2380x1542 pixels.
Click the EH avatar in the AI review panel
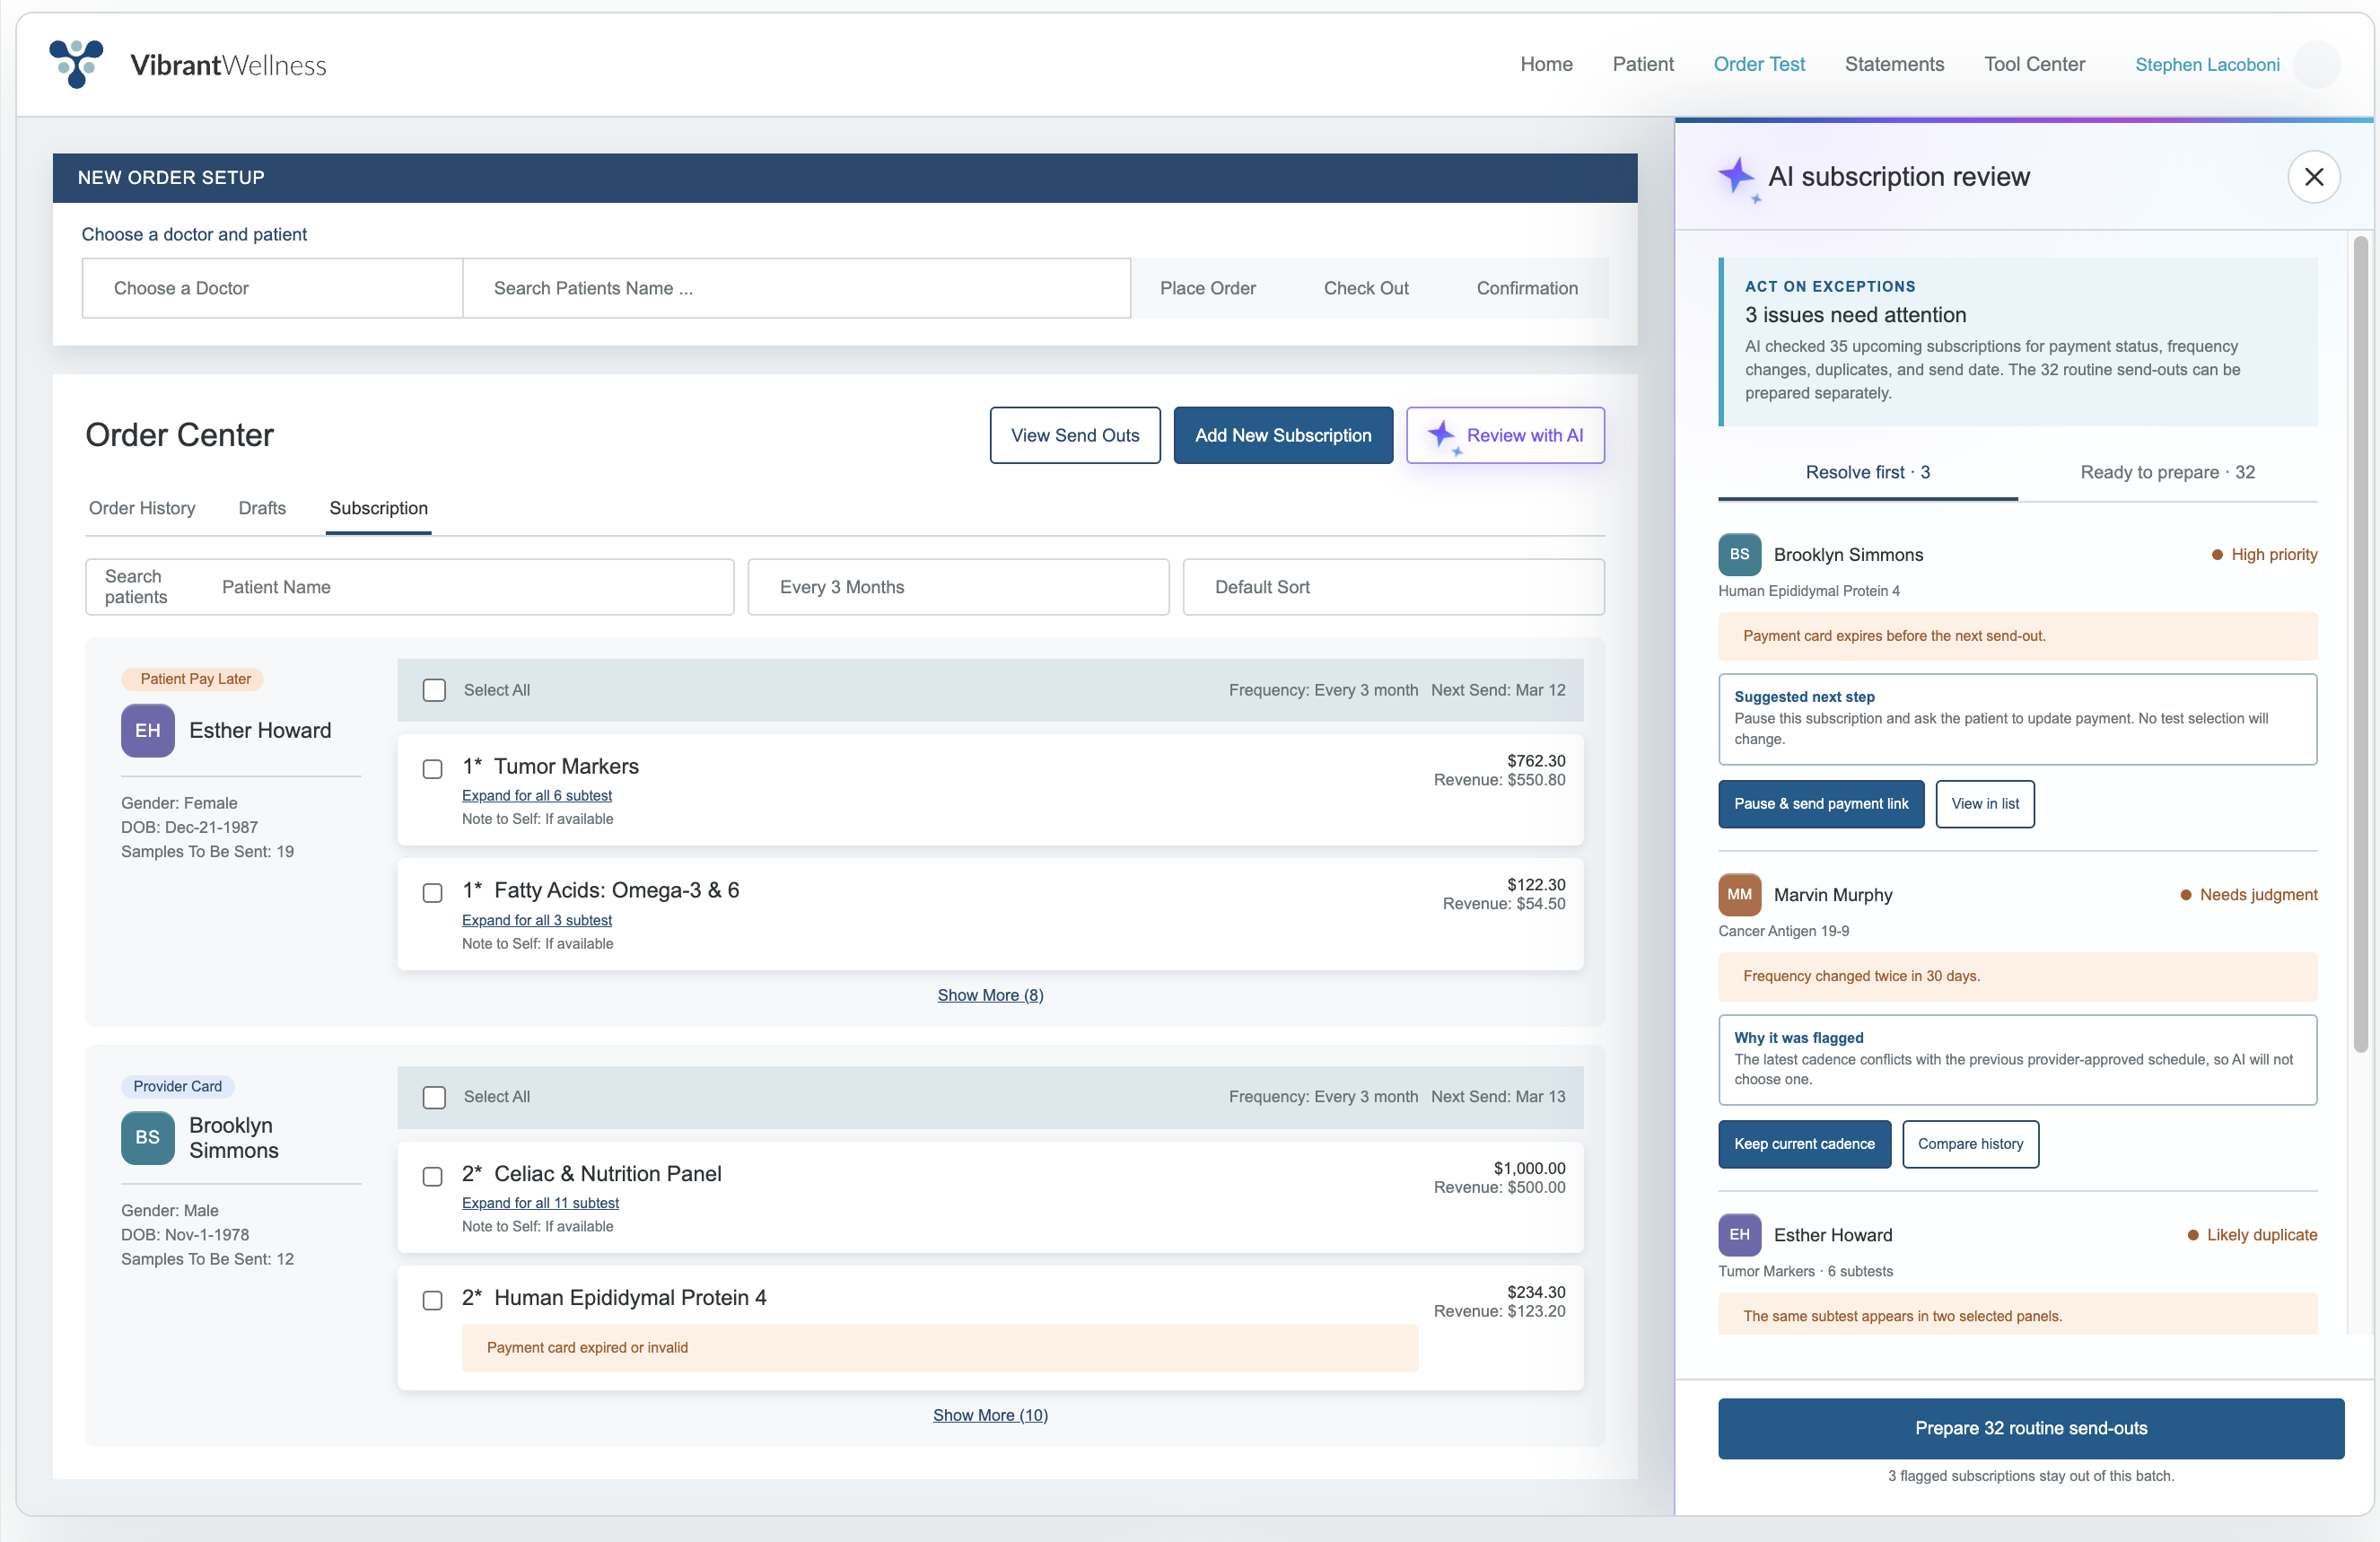[1739, 1235]
